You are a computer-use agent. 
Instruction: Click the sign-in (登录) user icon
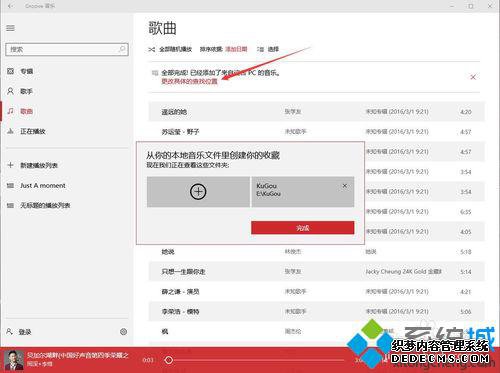[10, 331]
